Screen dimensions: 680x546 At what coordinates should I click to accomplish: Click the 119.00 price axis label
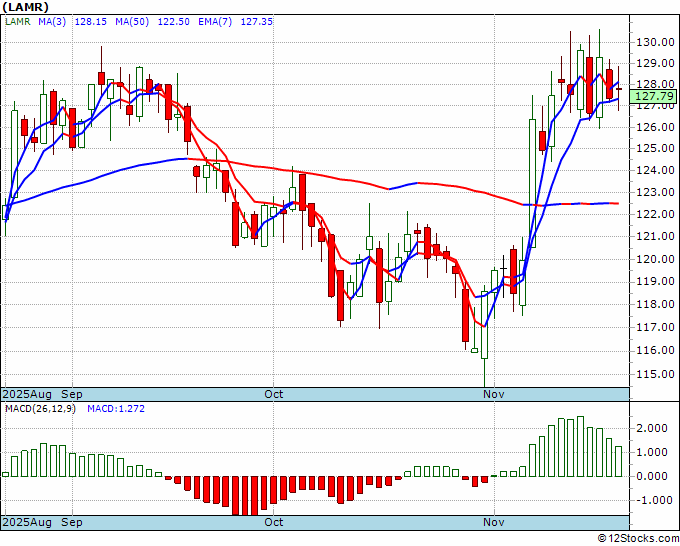655,281
